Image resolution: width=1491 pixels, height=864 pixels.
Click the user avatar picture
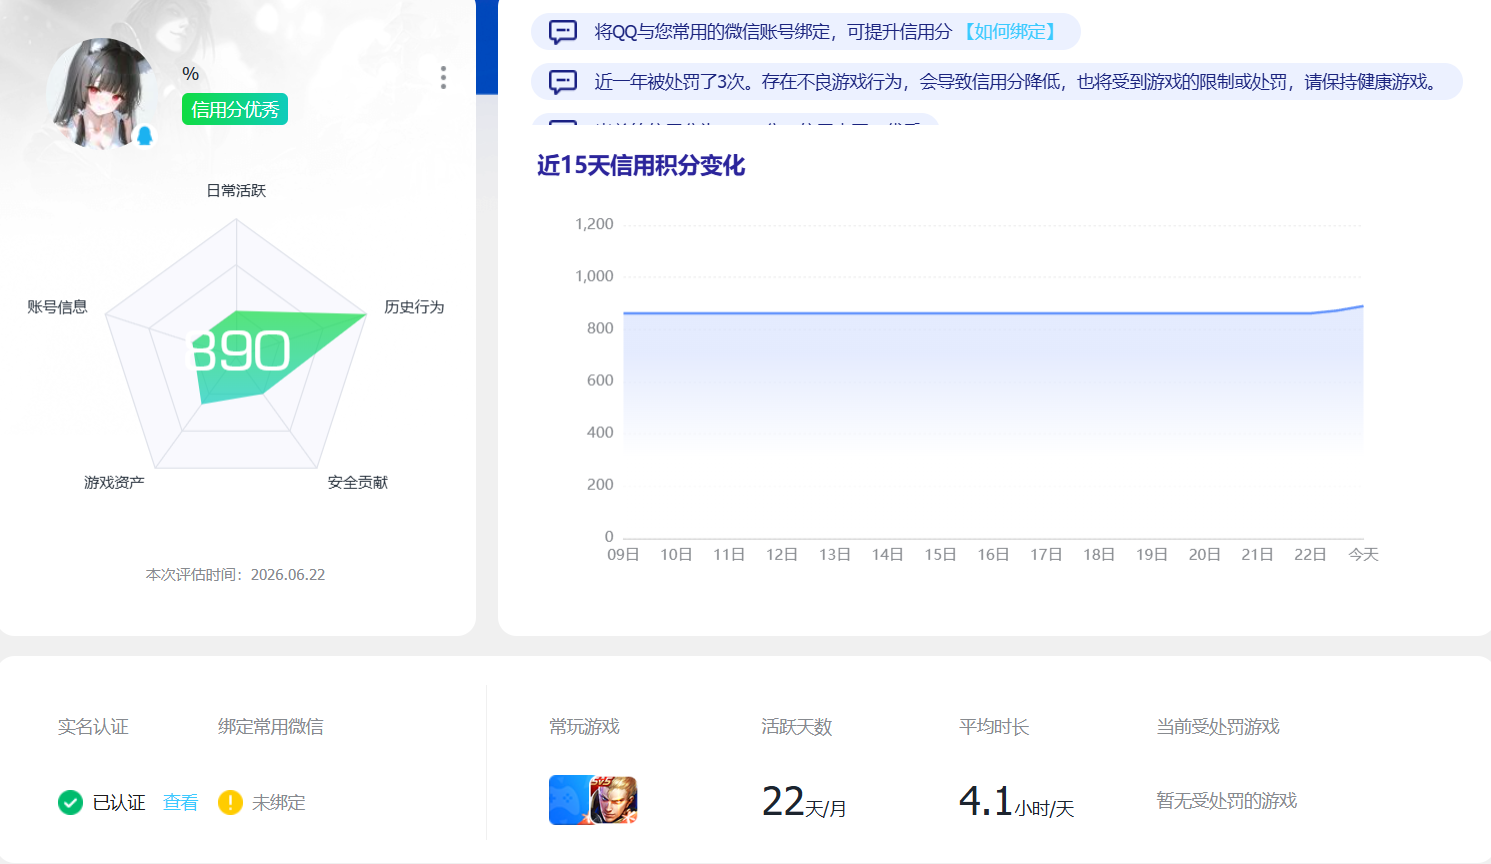pyautogui.click(x=99, y=94)
